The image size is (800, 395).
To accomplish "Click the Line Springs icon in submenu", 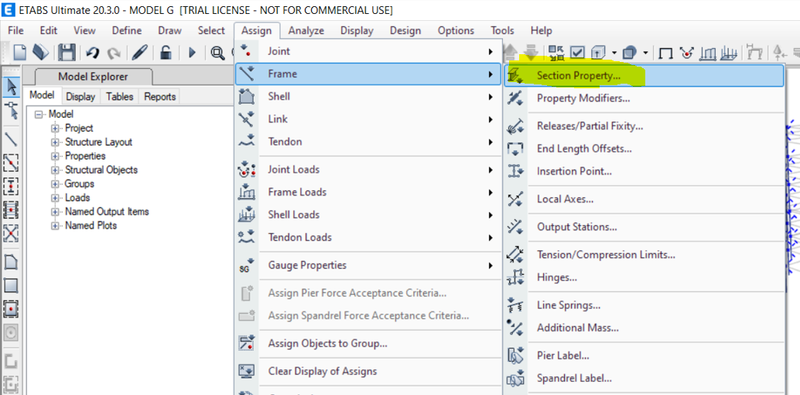I will coord(515,305).
